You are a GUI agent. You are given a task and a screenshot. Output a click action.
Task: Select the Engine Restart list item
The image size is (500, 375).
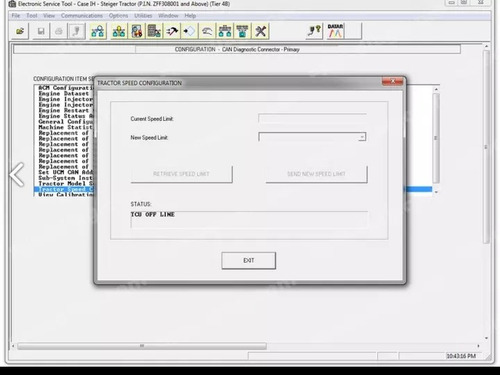[x=66, y=110]
